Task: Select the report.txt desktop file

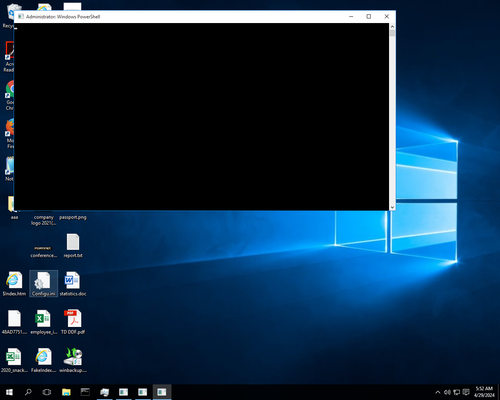Action: pyautogui.click(x=73, y=246)
